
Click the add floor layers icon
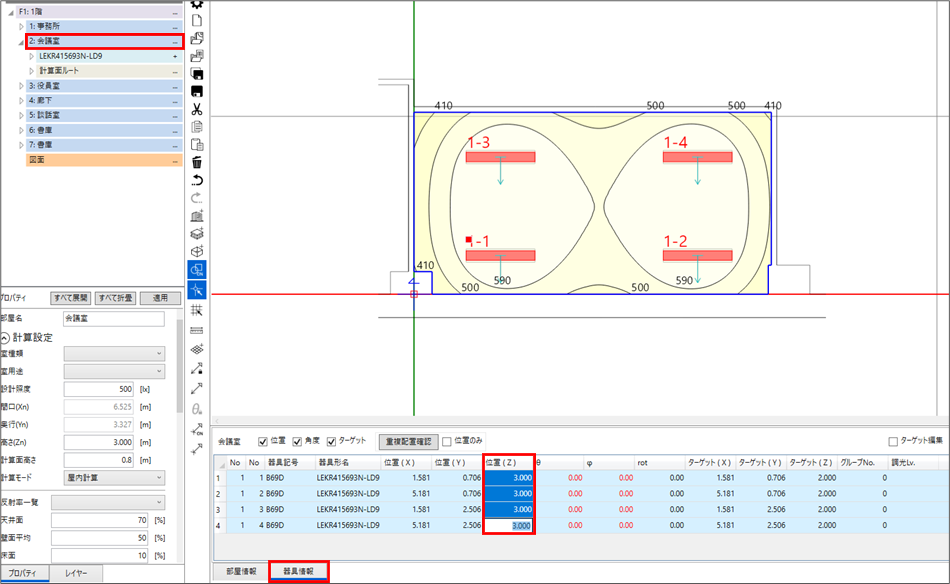[197, 234]
